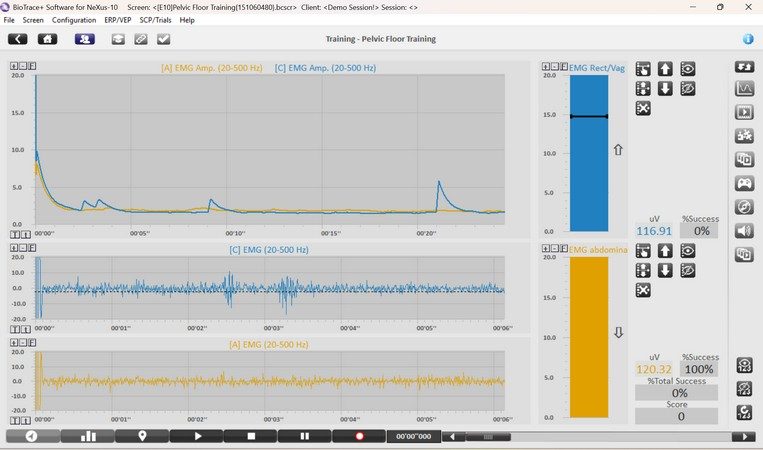Expand scale with plus on [A] EMG graph
The height and width of the screenshot is (450, 763).
(14, 343)
